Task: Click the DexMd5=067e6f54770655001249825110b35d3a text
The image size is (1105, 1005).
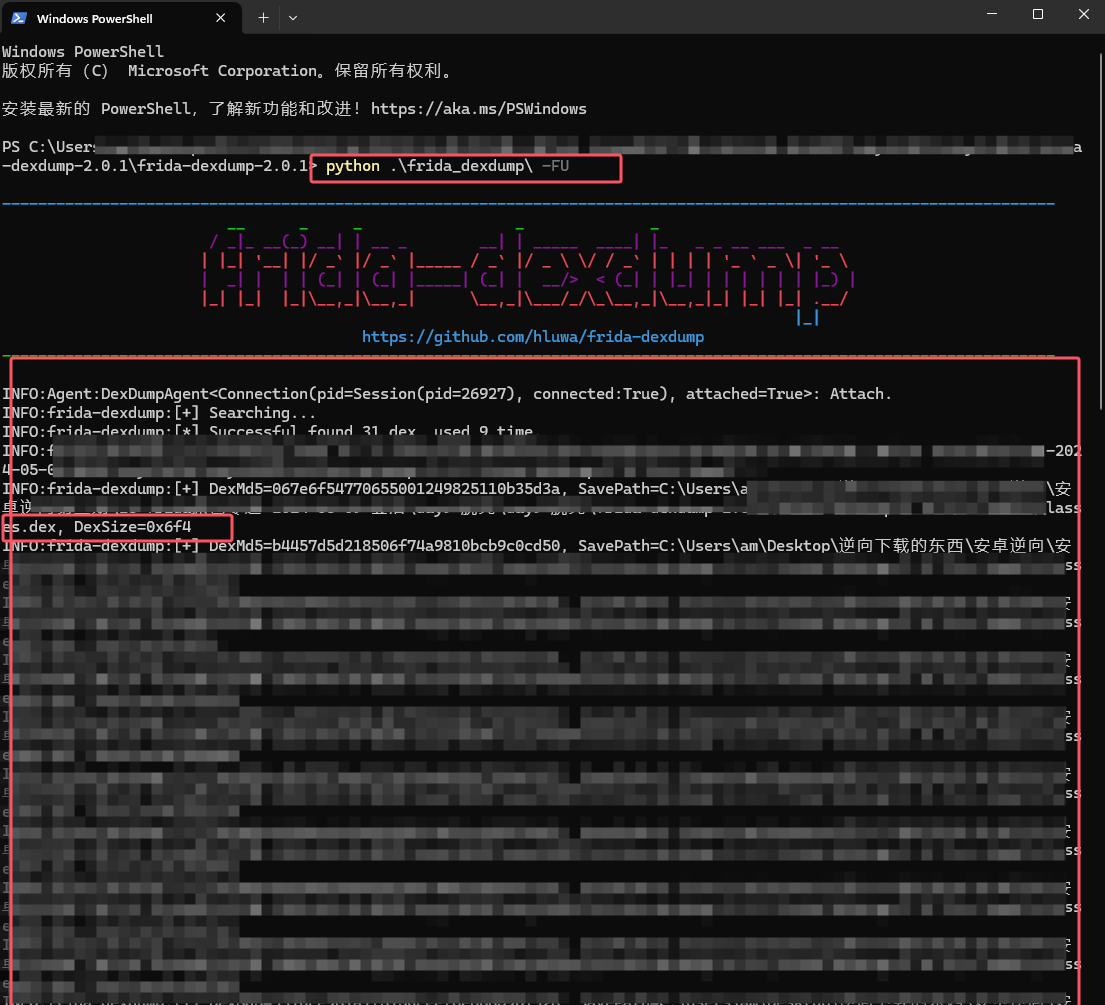Action: coord(385,489)
